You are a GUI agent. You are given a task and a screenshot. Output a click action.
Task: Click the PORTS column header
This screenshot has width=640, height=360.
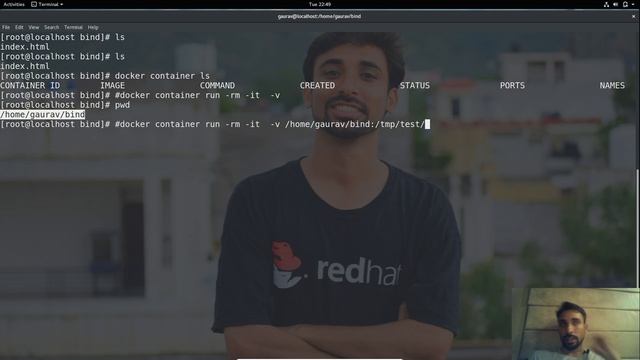pyautogui.click(x=512, y=86)
